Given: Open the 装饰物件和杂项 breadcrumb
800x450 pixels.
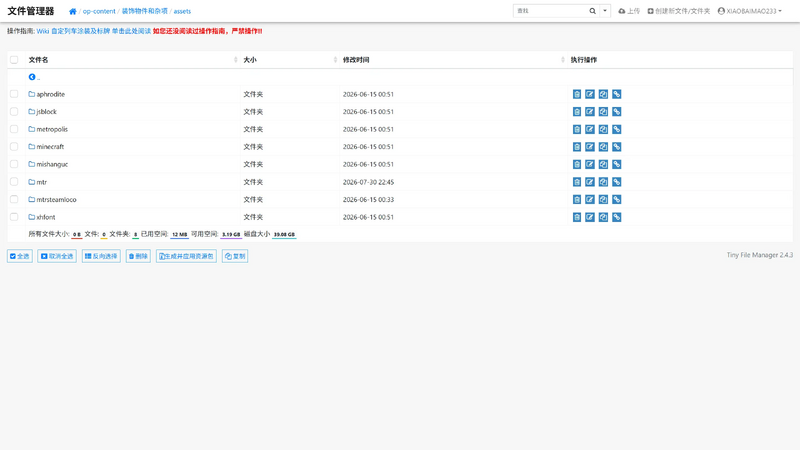Looking at the screenshot, I should [x=144, y=11].
